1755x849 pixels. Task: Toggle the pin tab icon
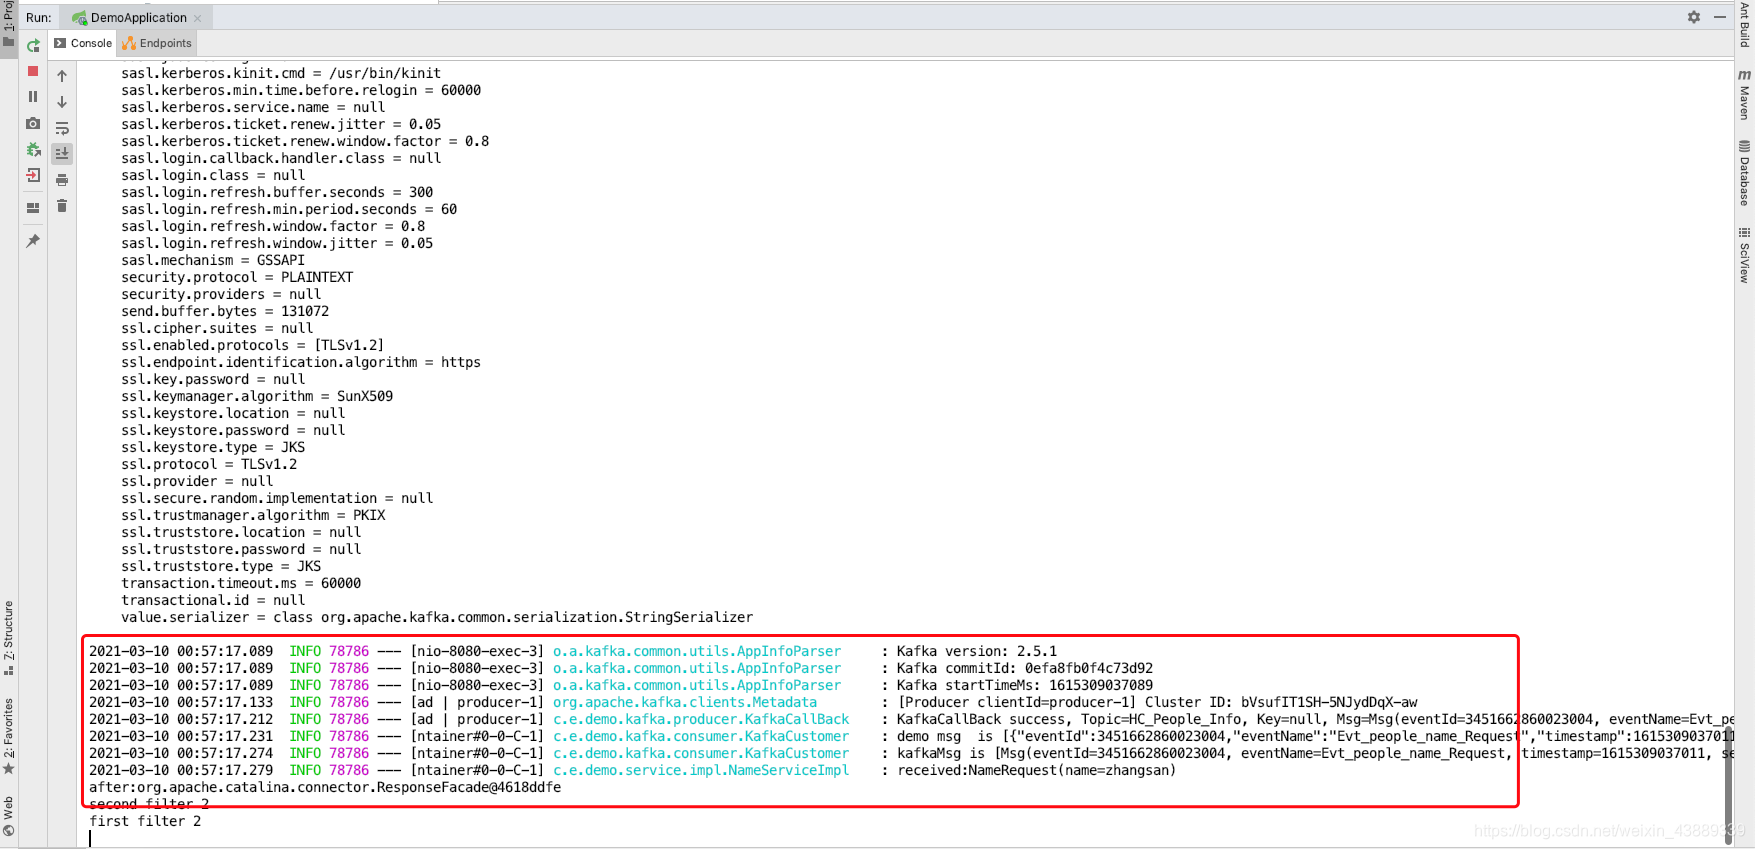[33, 241]
